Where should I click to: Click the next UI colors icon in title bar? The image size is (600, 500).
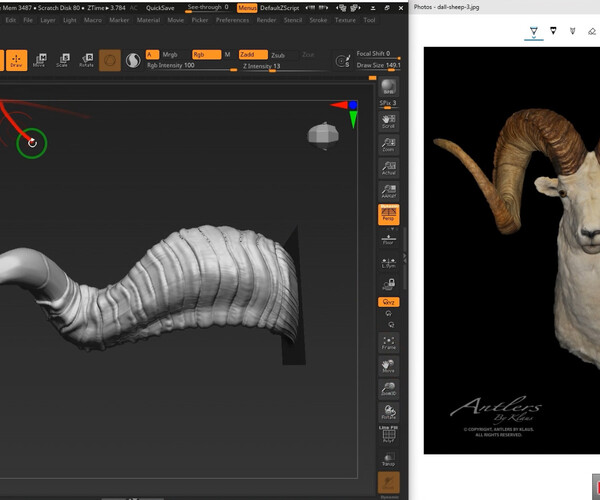pos(355,8)
